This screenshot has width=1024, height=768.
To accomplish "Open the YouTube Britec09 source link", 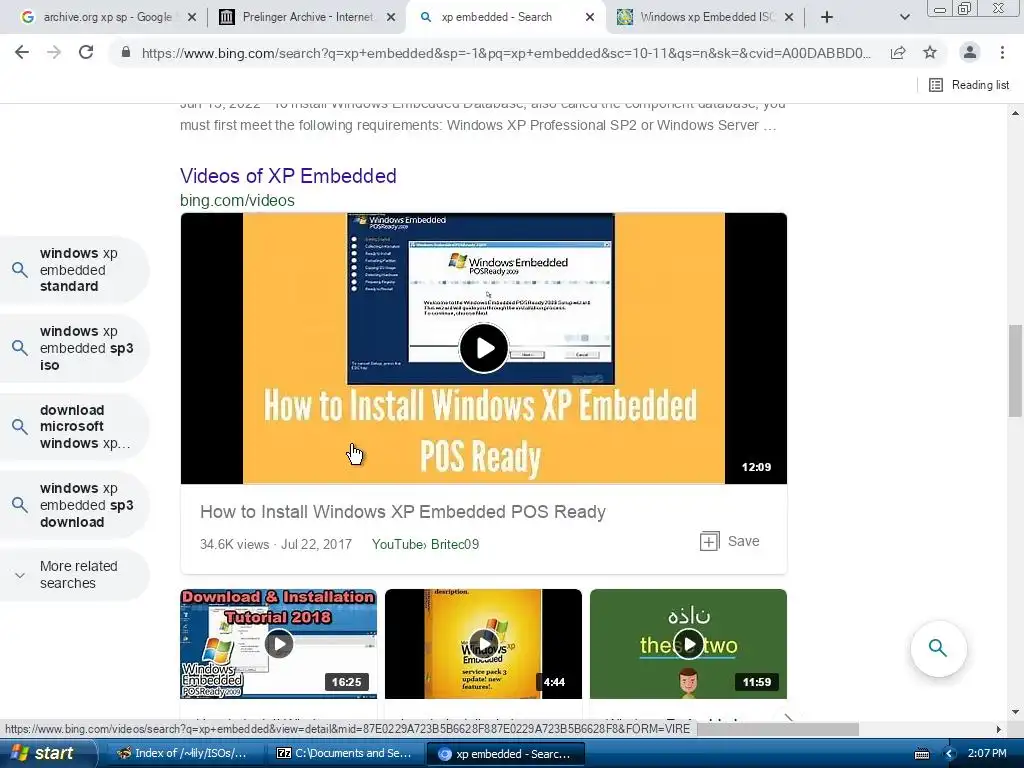I will pos(425,544).
